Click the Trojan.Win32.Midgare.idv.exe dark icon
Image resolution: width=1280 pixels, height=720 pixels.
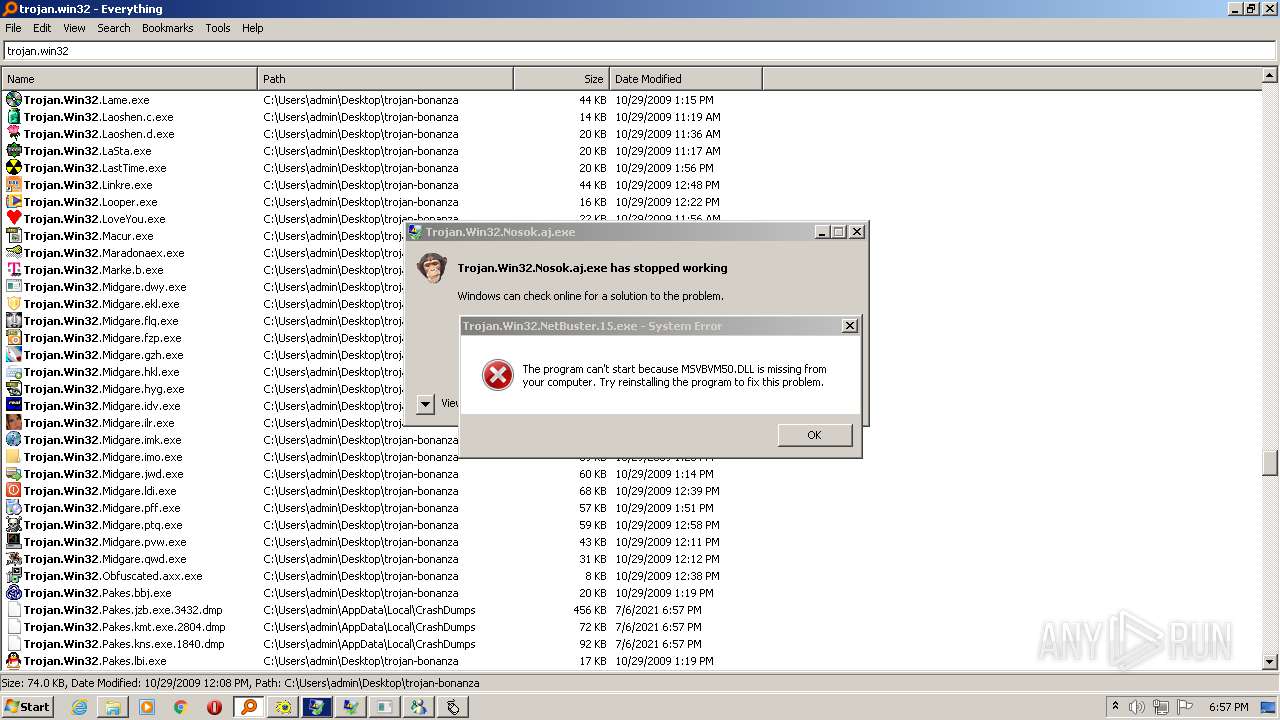point(14,406)
